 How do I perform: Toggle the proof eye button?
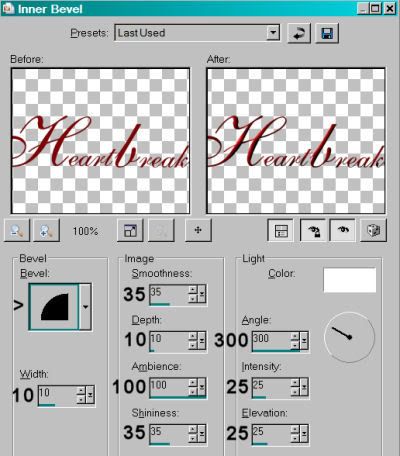pyautogui.click(x=343, y=230)
